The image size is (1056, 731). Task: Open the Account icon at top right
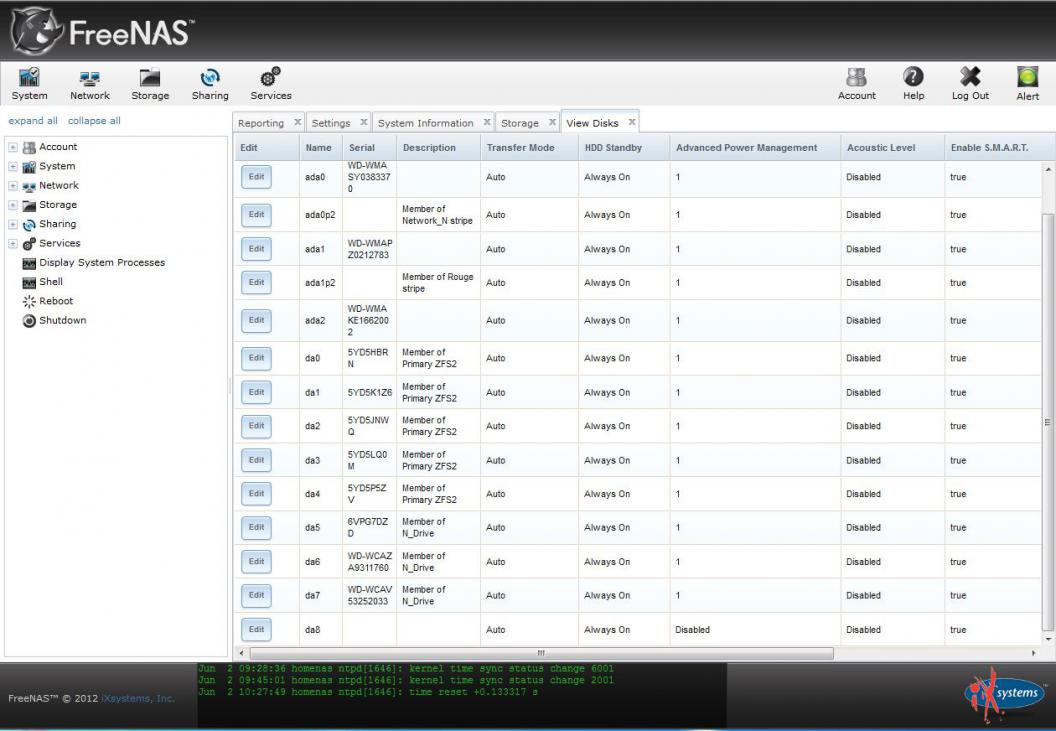point(856,84)
